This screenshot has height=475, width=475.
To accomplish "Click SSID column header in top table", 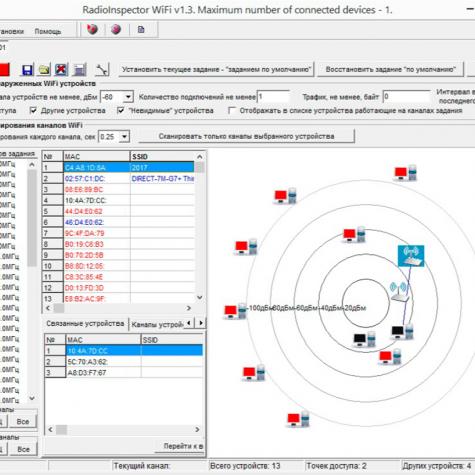I will (162, 157).
